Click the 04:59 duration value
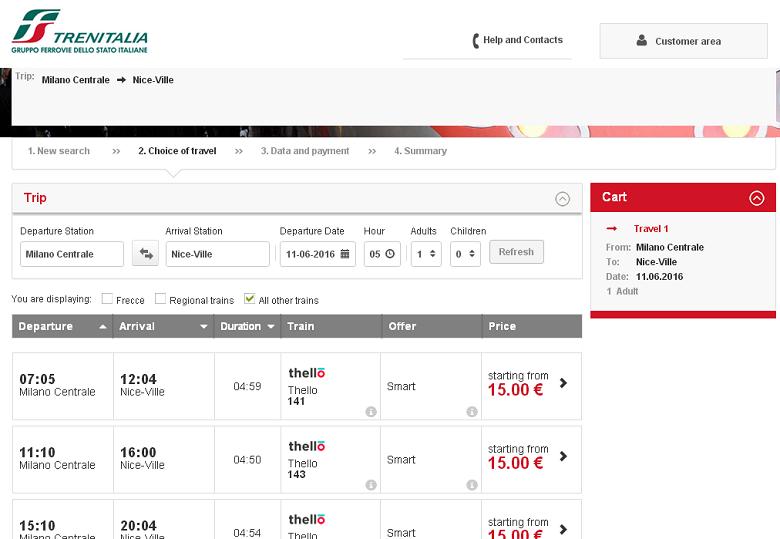 [x=247, y=386]
